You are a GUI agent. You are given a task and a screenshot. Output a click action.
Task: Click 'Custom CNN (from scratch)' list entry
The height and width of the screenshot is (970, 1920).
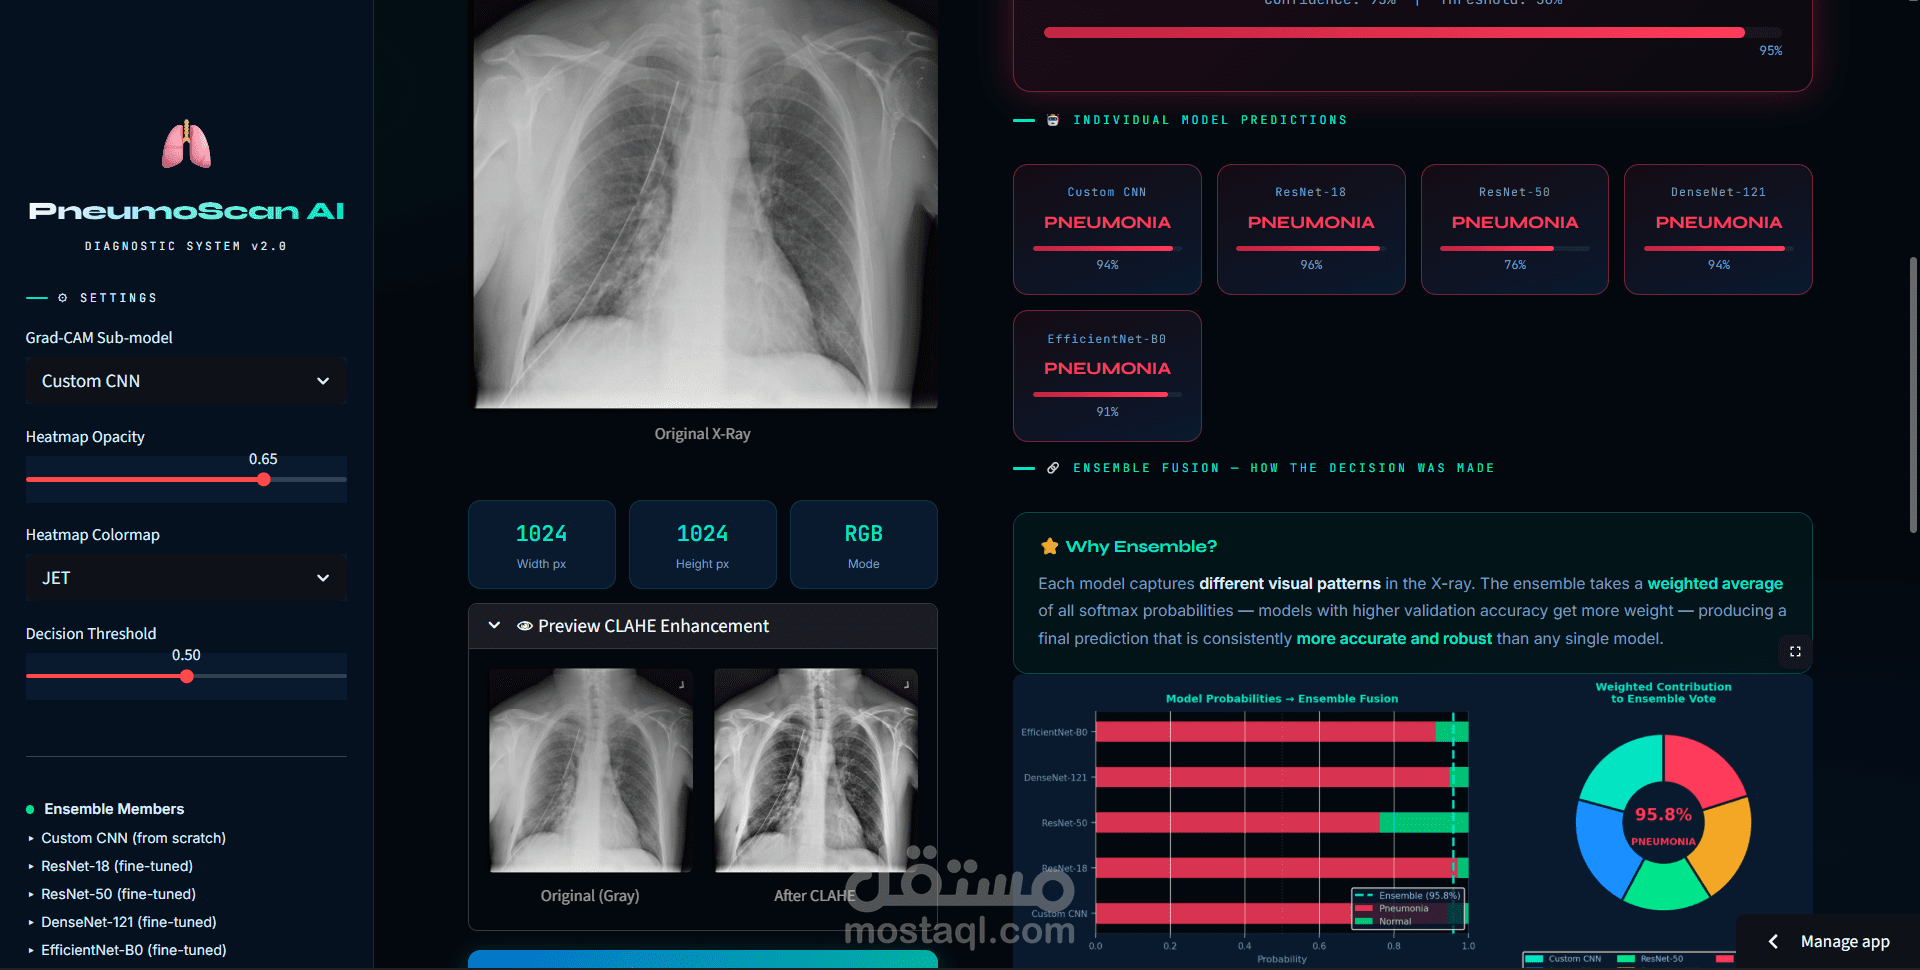pyautogui.click(x=133, y=838)
